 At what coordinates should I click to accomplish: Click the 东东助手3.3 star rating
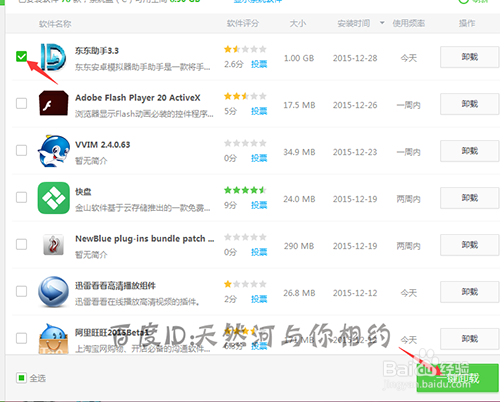[245, 49]
